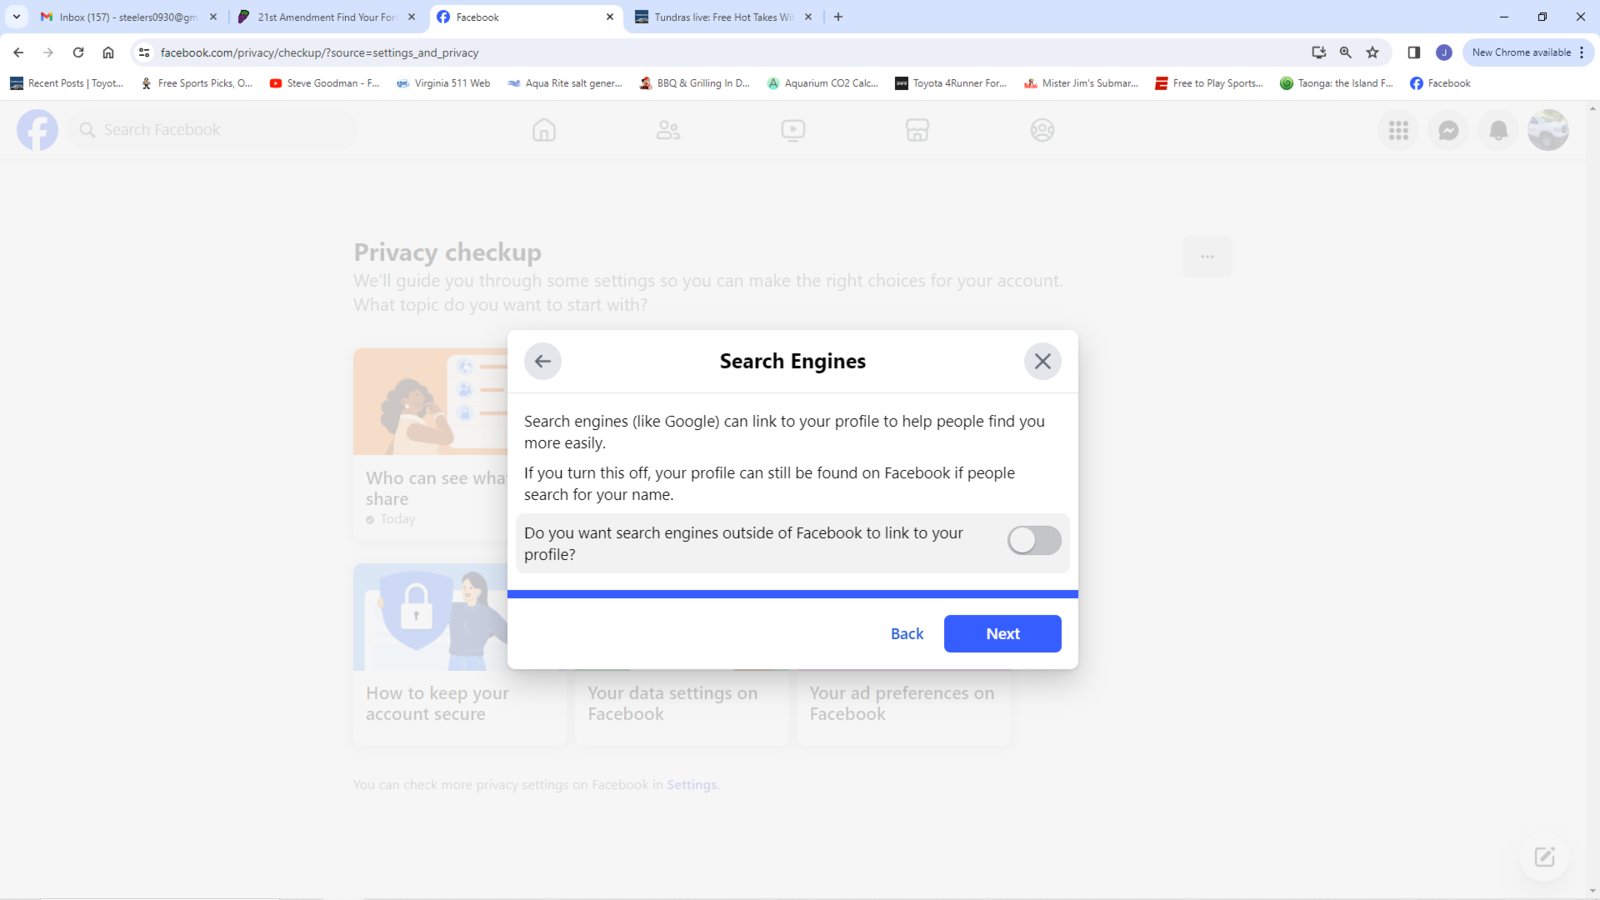Open the Privacy checkup three-dot menu
This screenshot has height=900, width=1600.
1207,257
